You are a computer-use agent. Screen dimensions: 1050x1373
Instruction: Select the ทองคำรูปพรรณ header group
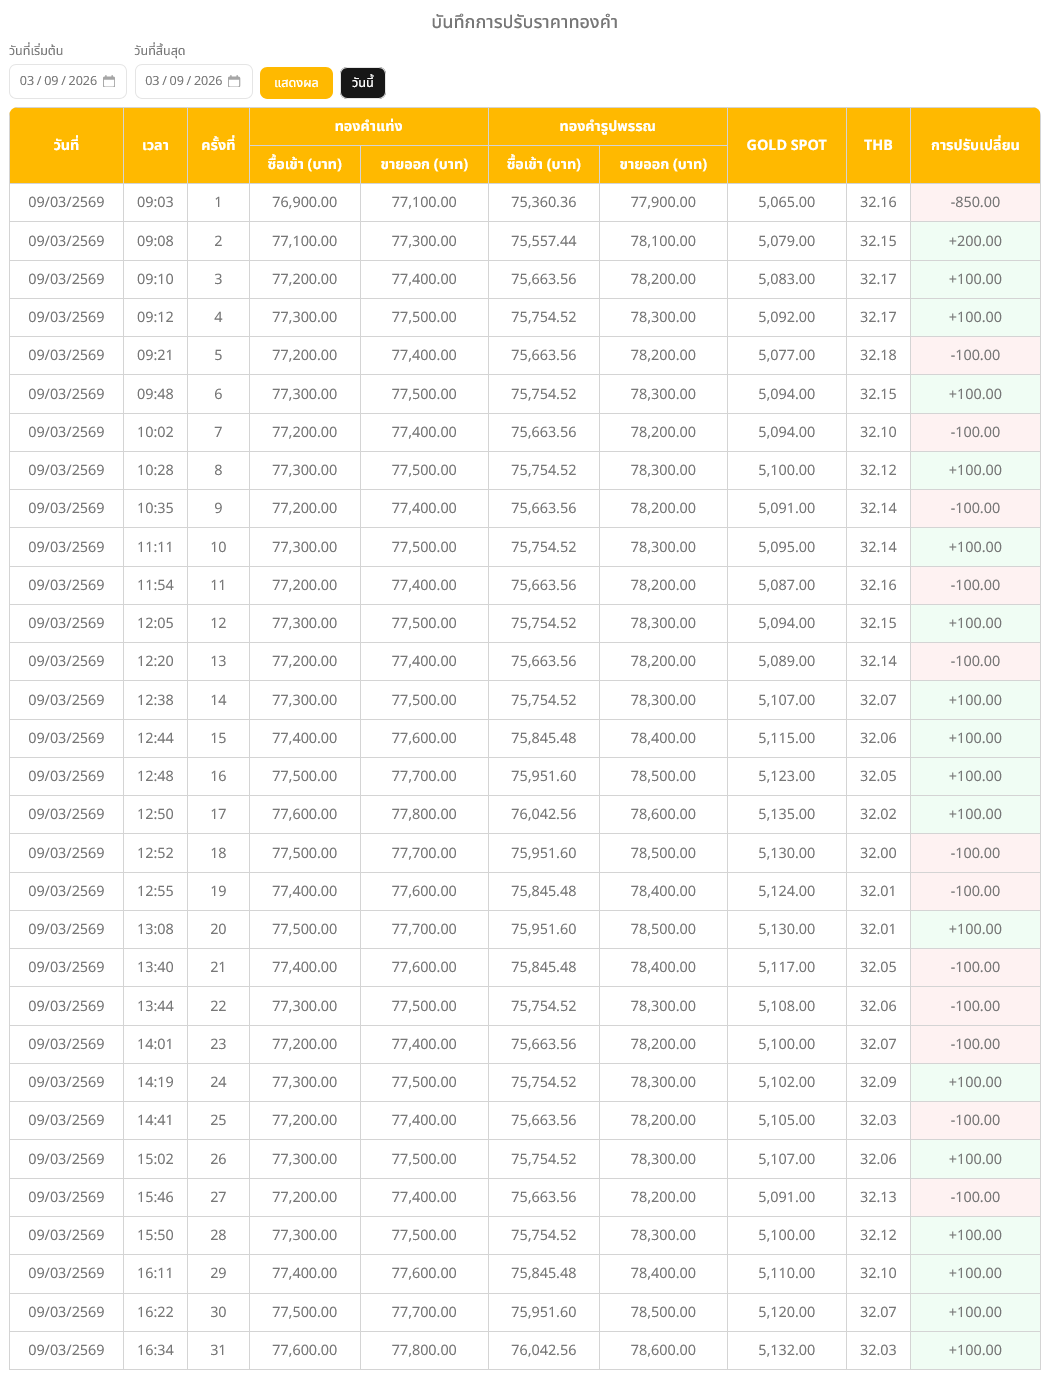tap(607, 126)
